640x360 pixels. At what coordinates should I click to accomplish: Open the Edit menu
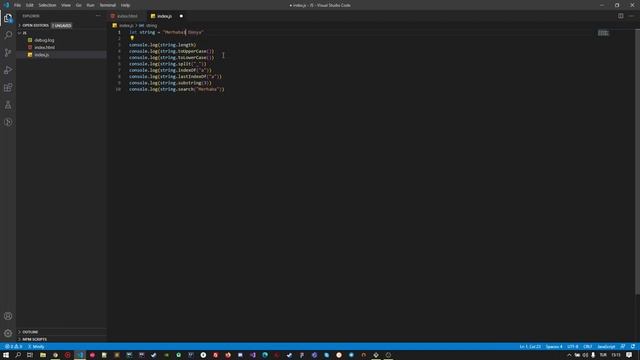30,5
